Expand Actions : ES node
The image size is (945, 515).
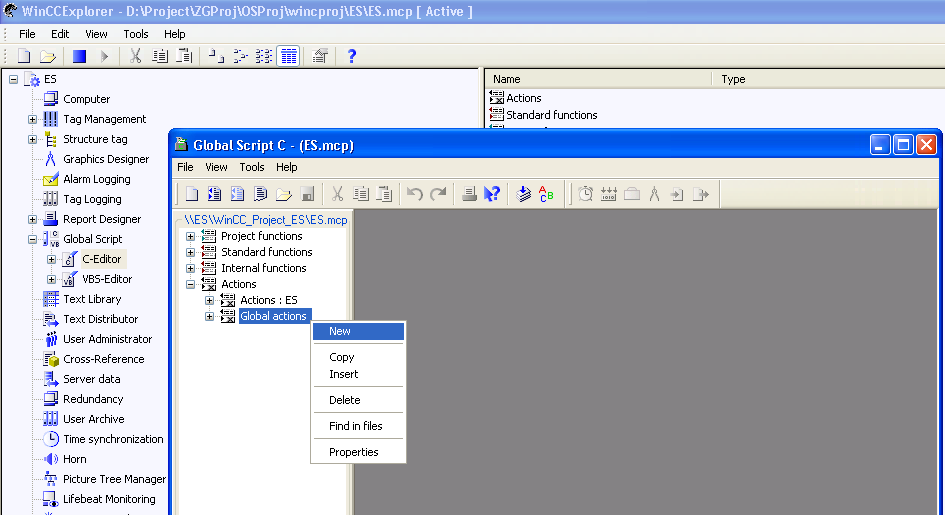210,300
